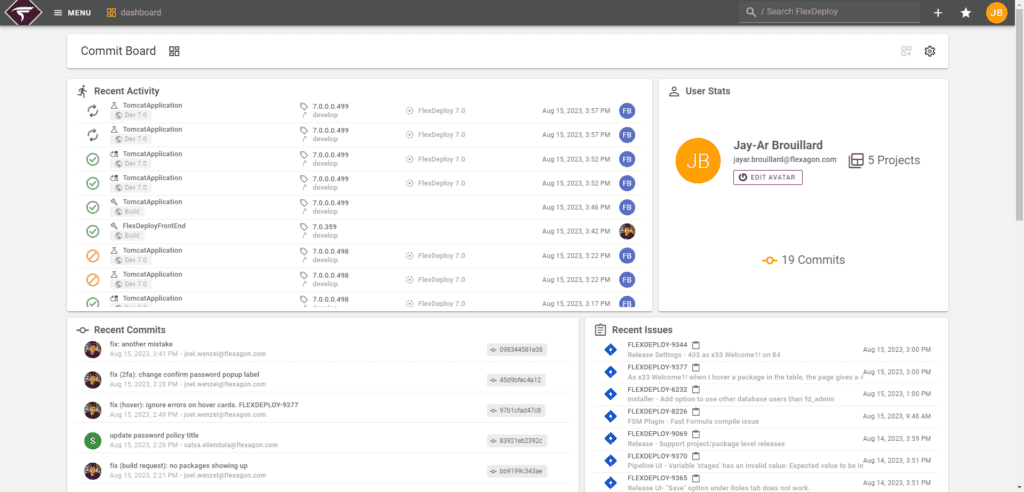
Task: Click the orange aborted icon on first 3:22 PM row
Action: pyautogui.click(x=93, y=255)
